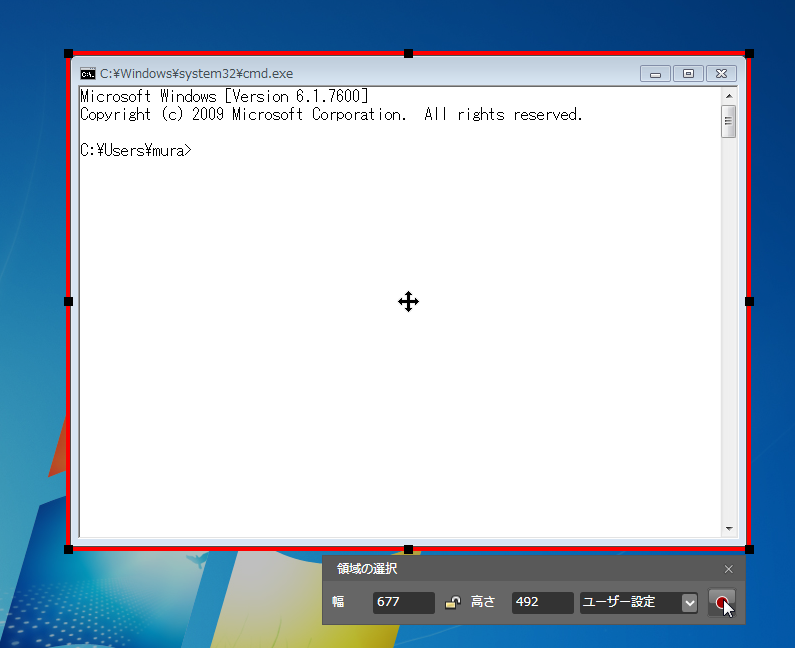Click the C:\Users\mura> prompt line
This screenshot has height=648, width=795.
(x=136, y=151)
